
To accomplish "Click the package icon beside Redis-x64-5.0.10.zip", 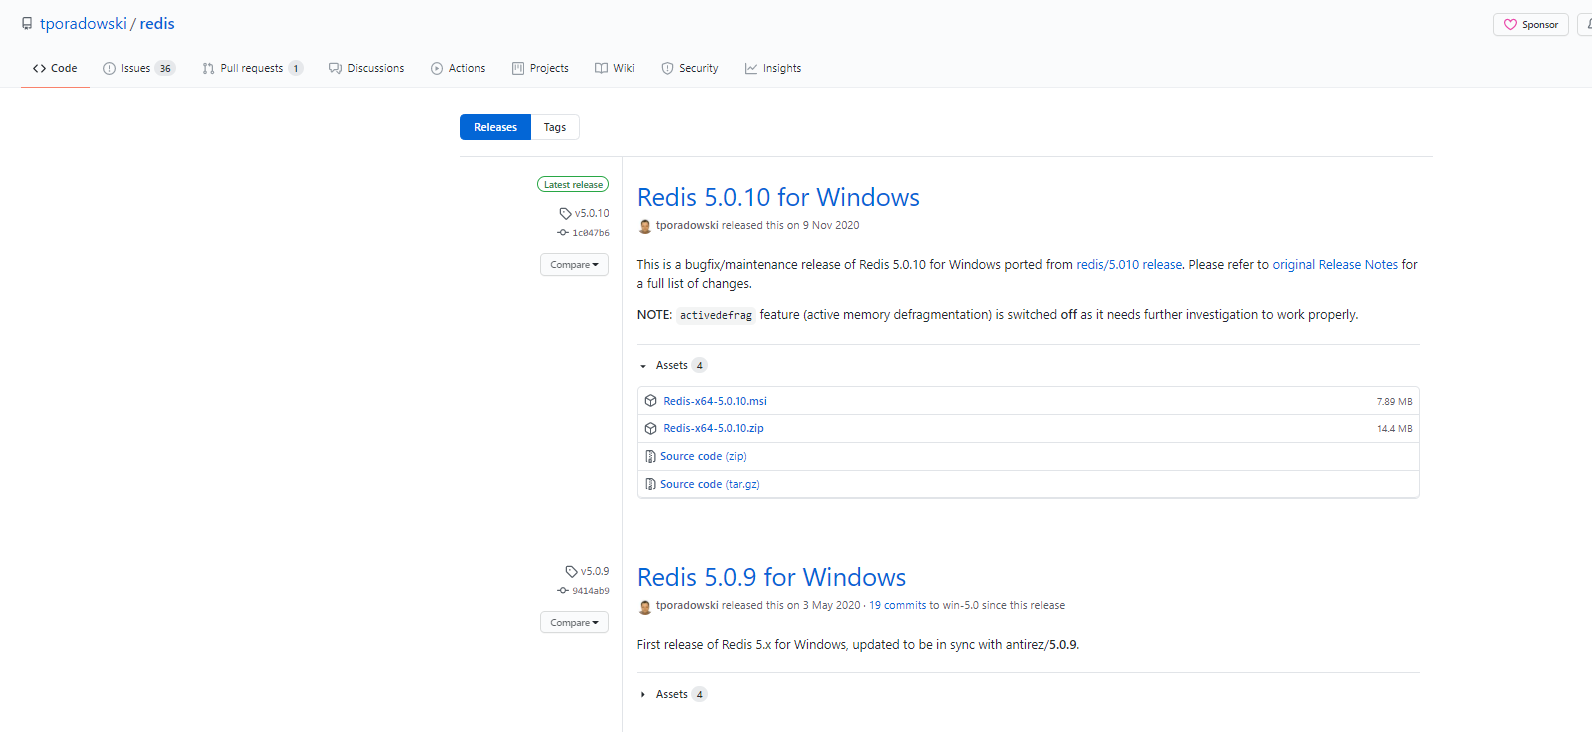I will (651, 428).
